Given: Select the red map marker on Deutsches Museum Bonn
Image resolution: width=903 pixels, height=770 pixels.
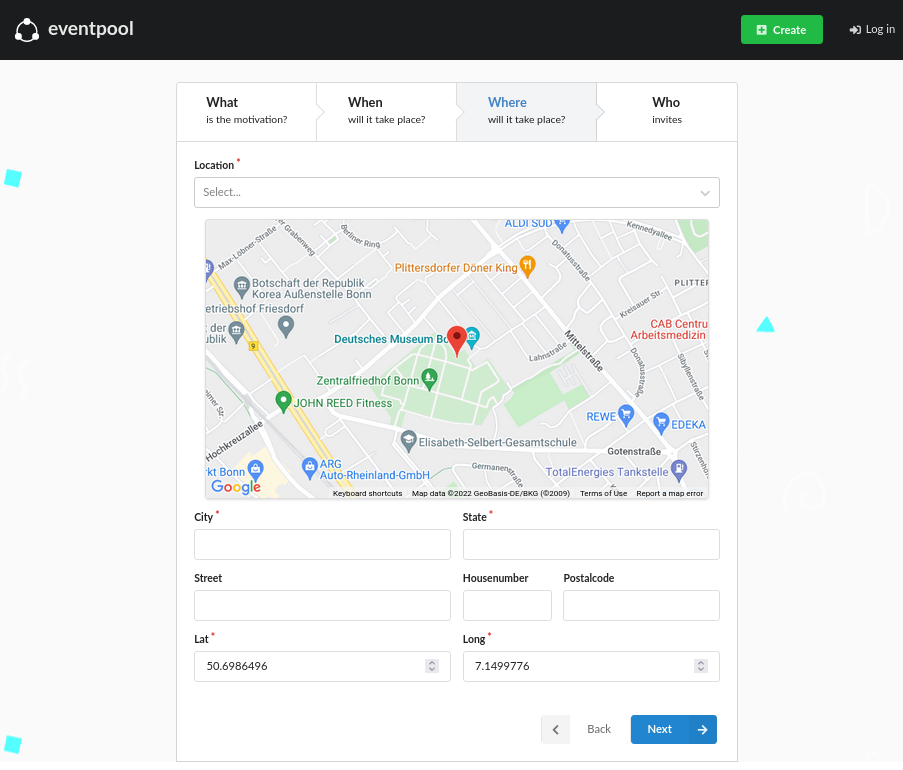Looking at the screenshot, I should [456, 337].
